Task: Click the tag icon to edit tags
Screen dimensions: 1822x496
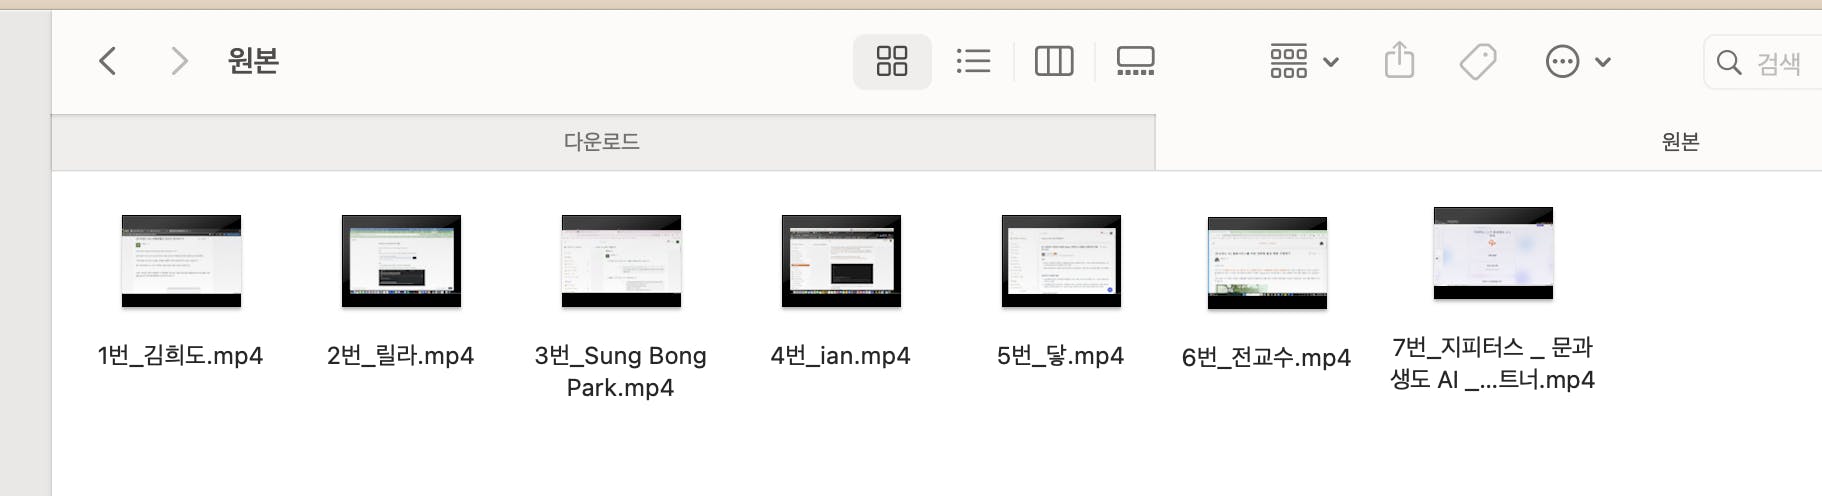Action: [x=1478, y=61]
